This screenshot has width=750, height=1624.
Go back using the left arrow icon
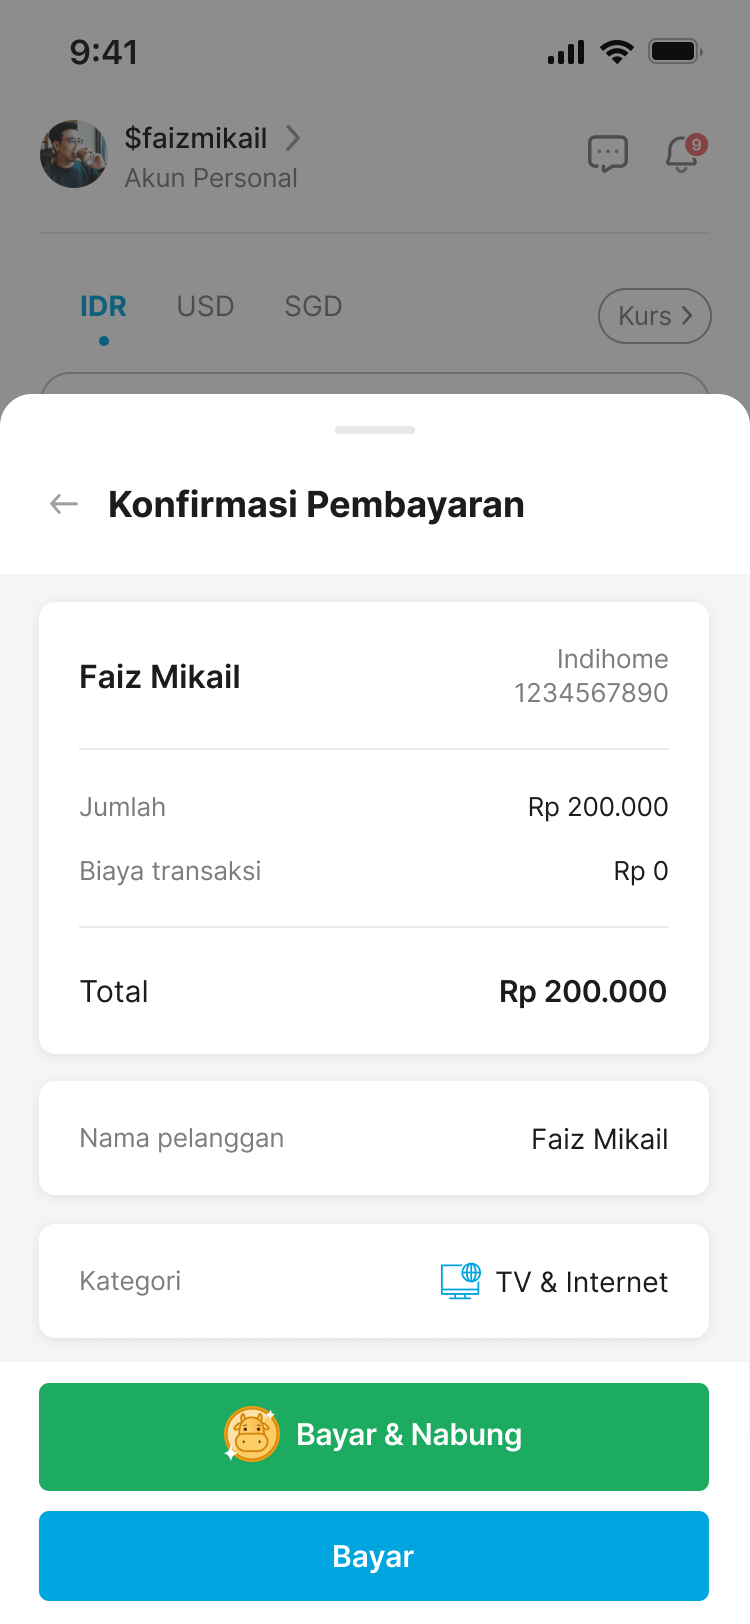pyautogui.click(x=64, y=504)
